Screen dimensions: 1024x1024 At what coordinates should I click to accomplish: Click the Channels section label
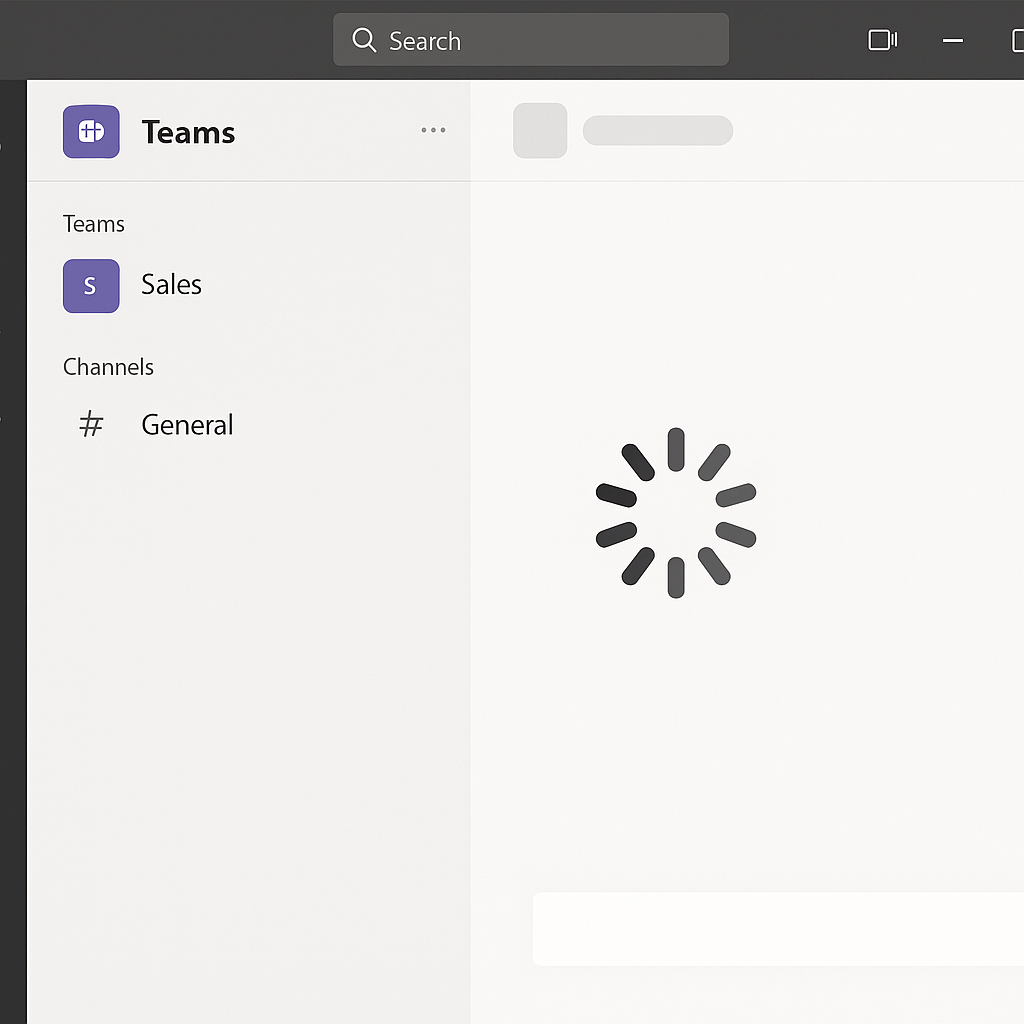108,367
